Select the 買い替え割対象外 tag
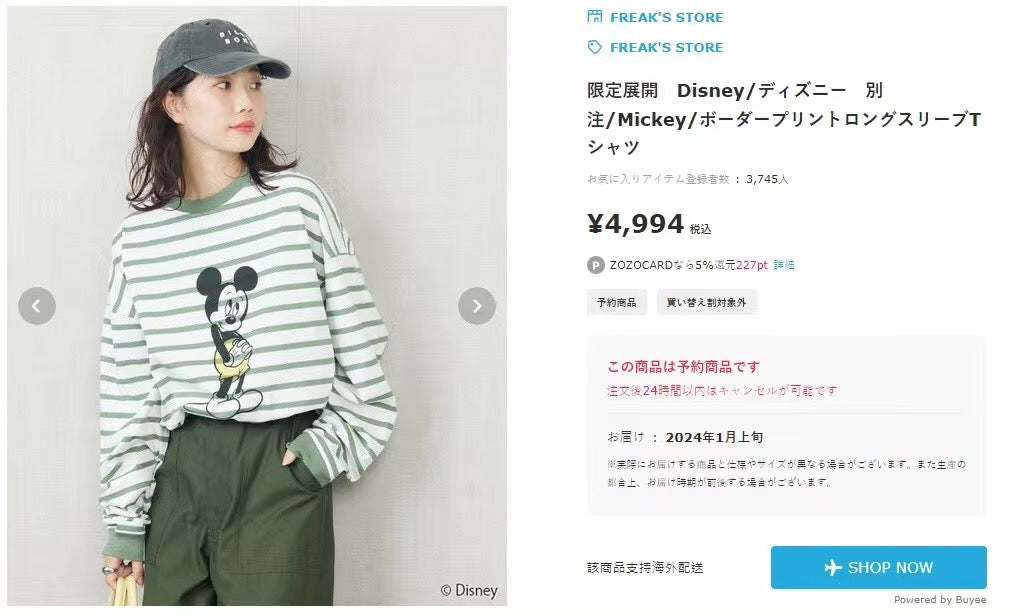This screenshot has height=615, width=1024. click(707, 302)
